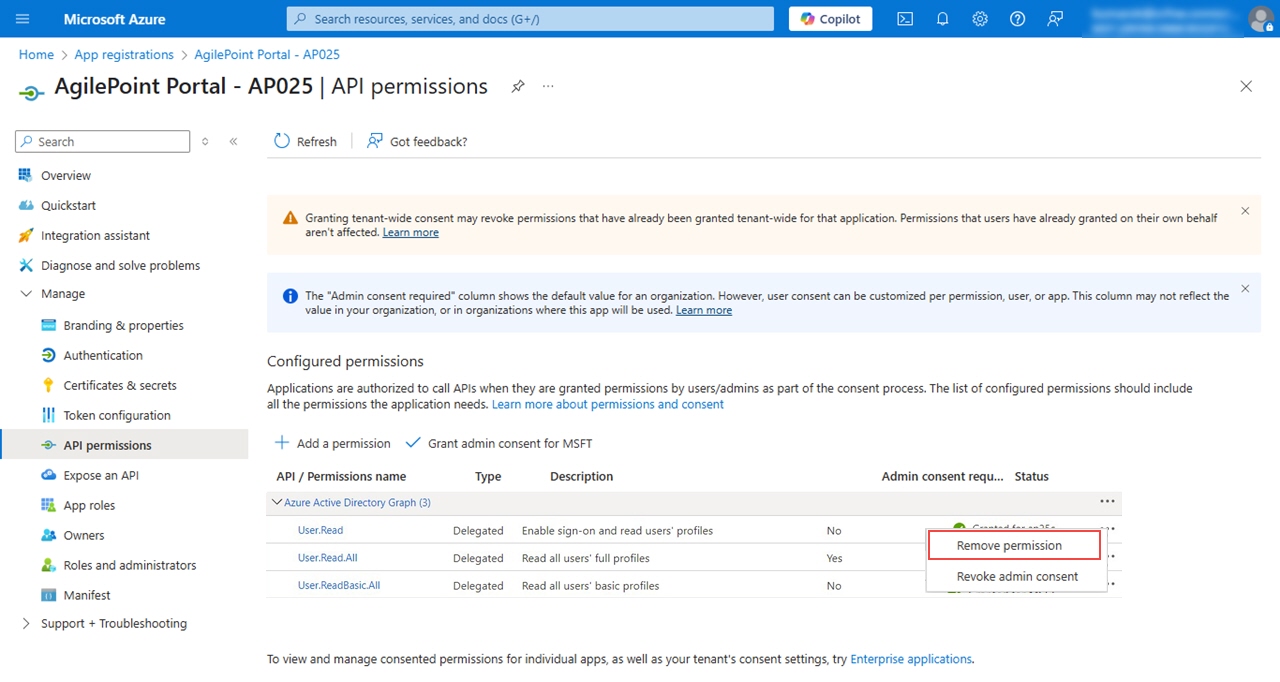Open the notifications bell
This screenshot has width=1280, height=682.
point(942,19)
